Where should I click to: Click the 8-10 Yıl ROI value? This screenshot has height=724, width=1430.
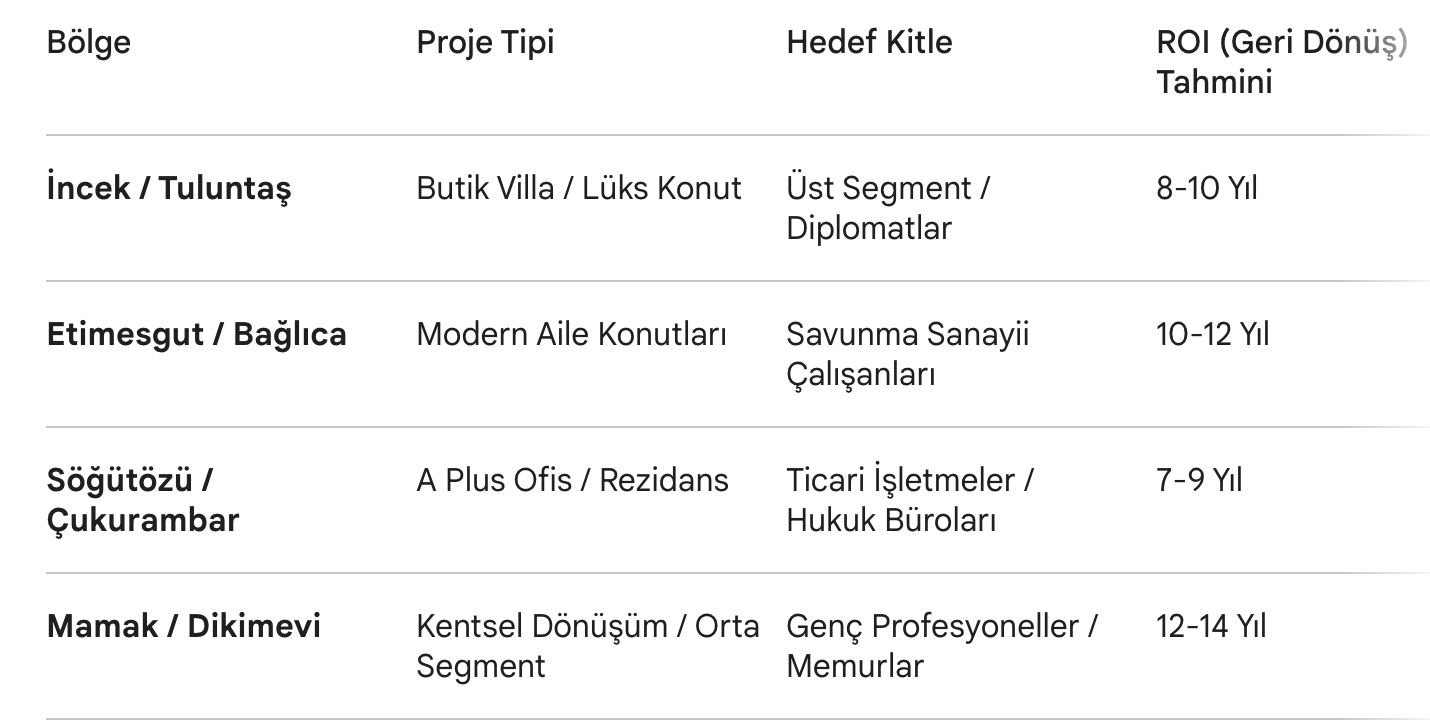coord(1207,188)
